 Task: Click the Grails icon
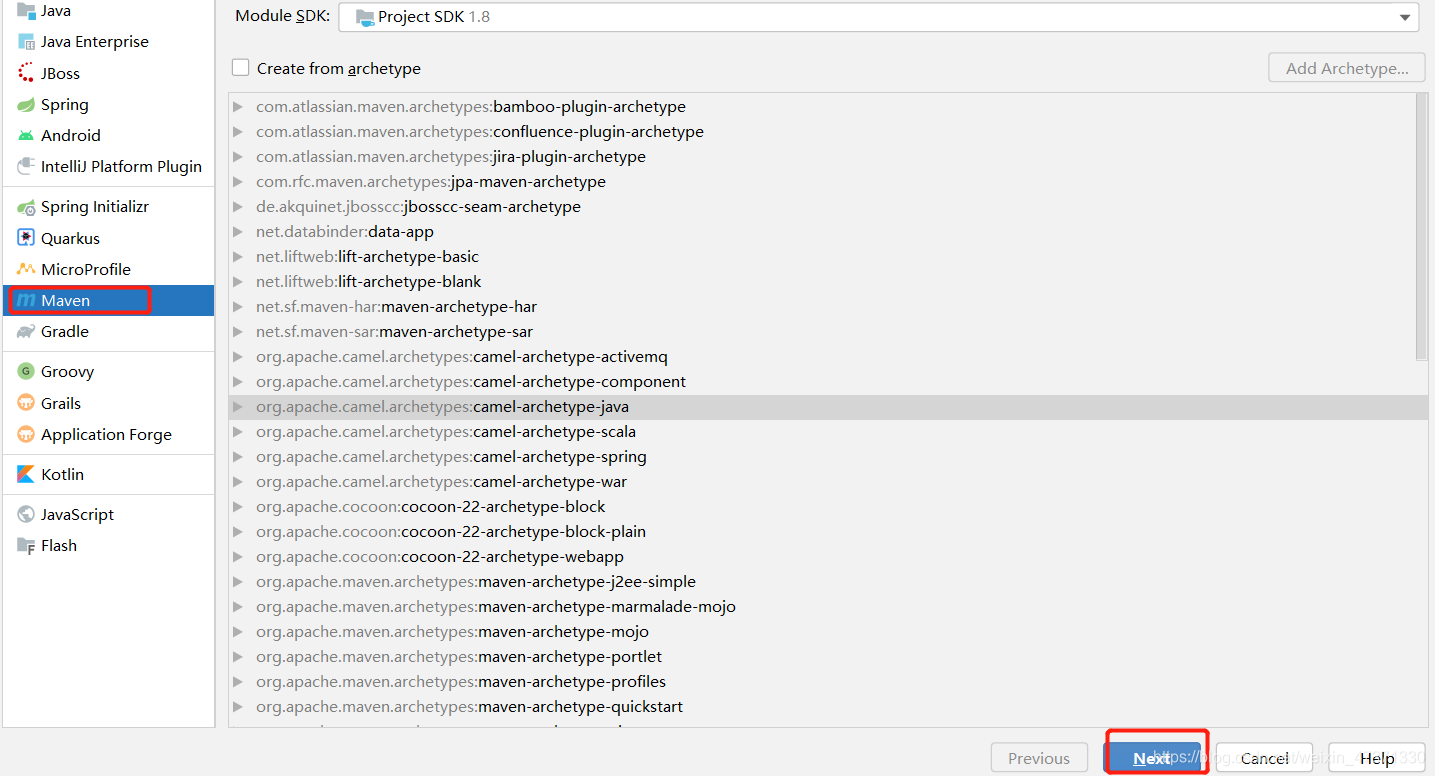[x=26, y=403]
